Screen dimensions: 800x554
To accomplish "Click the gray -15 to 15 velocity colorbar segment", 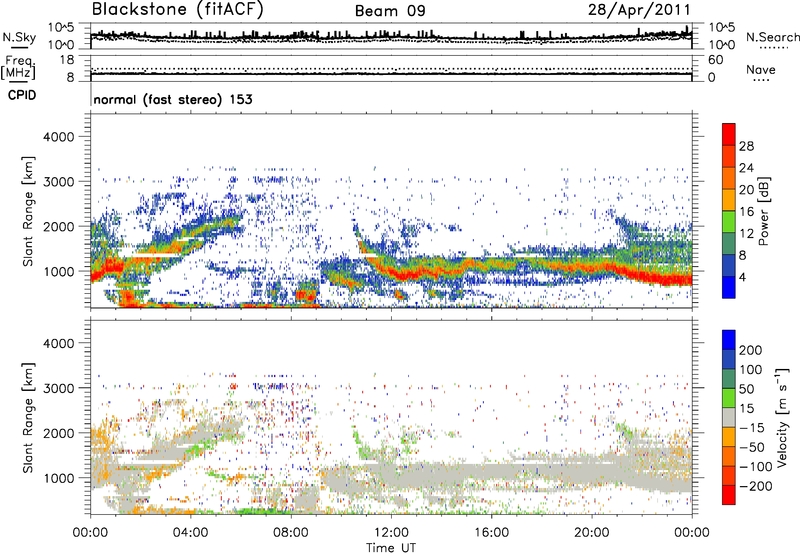I will [729, 418].
